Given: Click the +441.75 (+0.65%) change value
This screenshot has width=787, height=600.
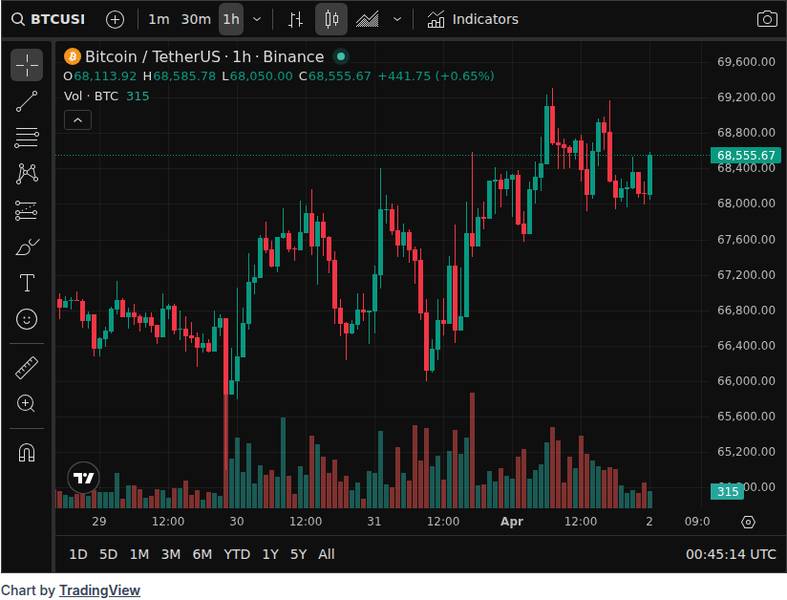Looking at the screenshot, I should pos(436,76).
